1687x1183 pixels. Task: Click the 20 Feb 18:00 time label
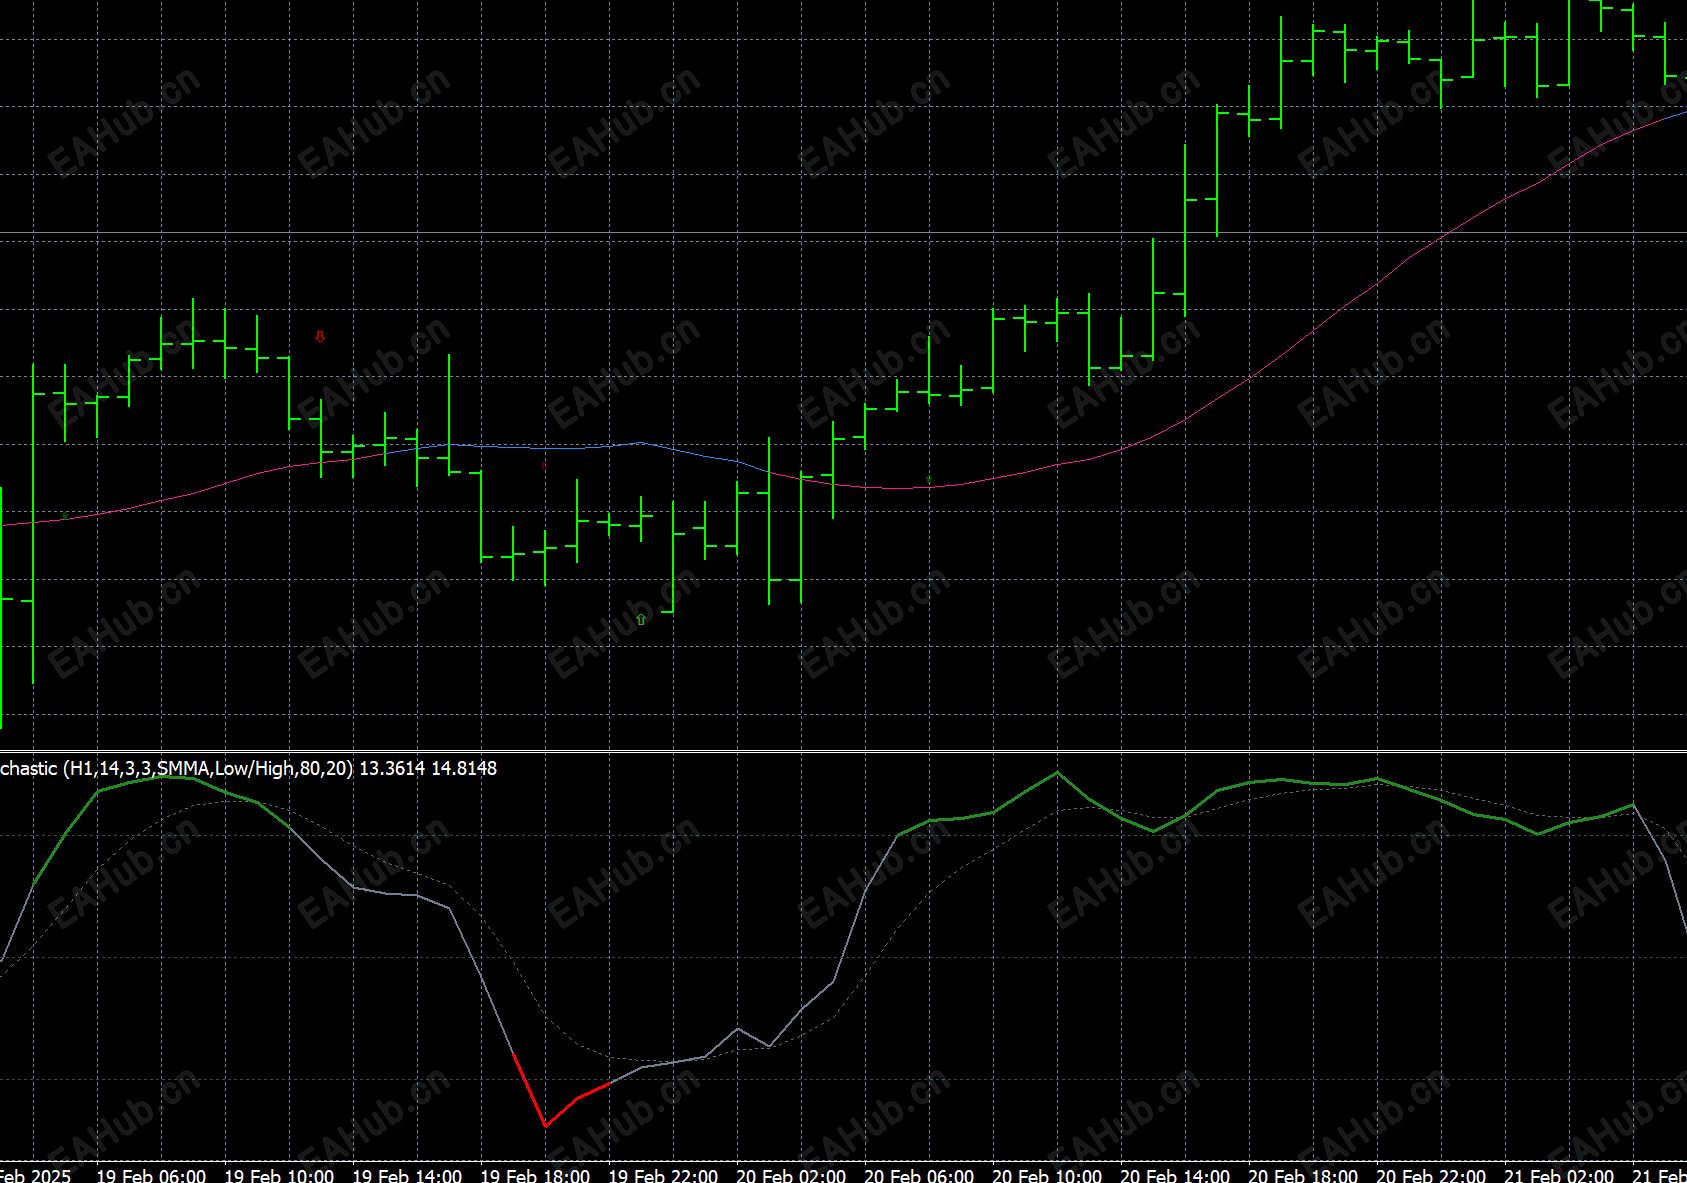point(1303,1175)
